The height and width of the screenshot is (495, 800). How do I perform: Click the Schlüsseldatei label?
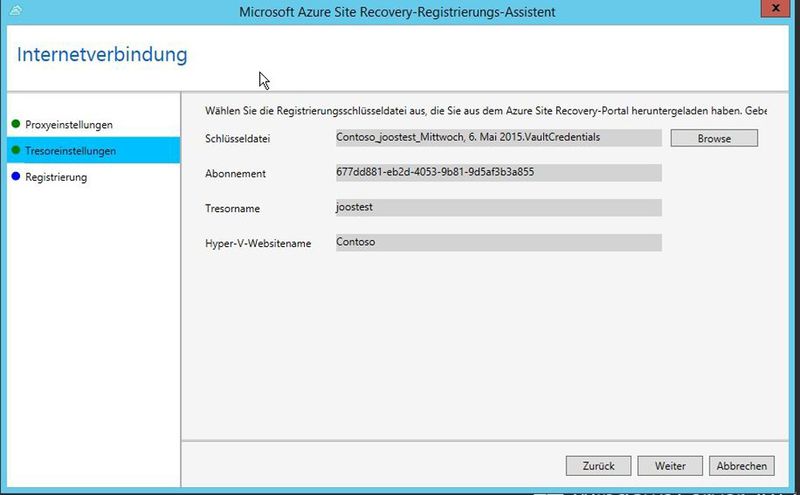[238, 139]
